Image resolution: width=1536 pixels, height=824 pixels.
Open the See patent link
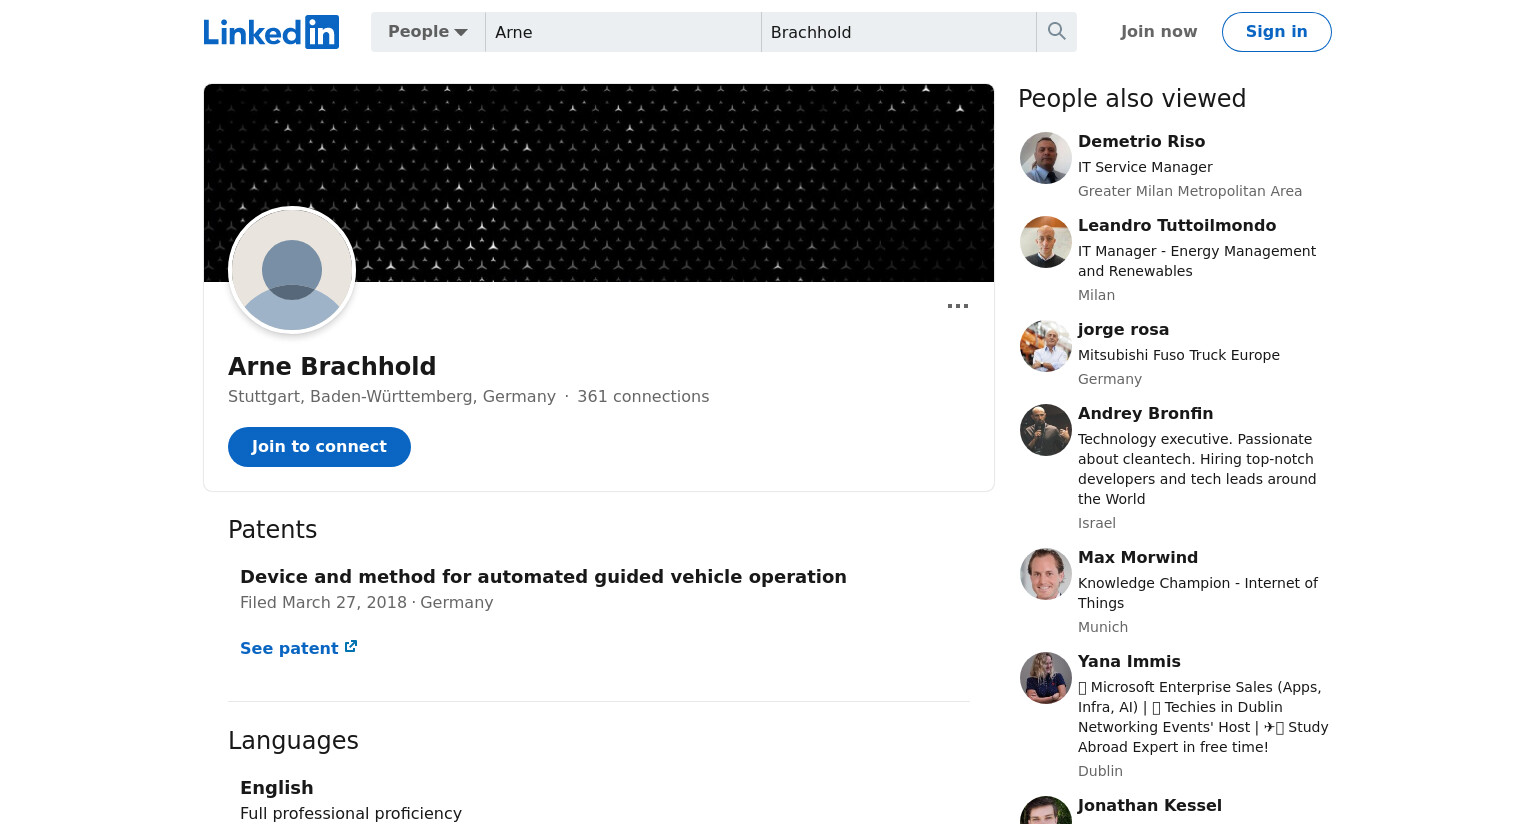tap(299, 648)
